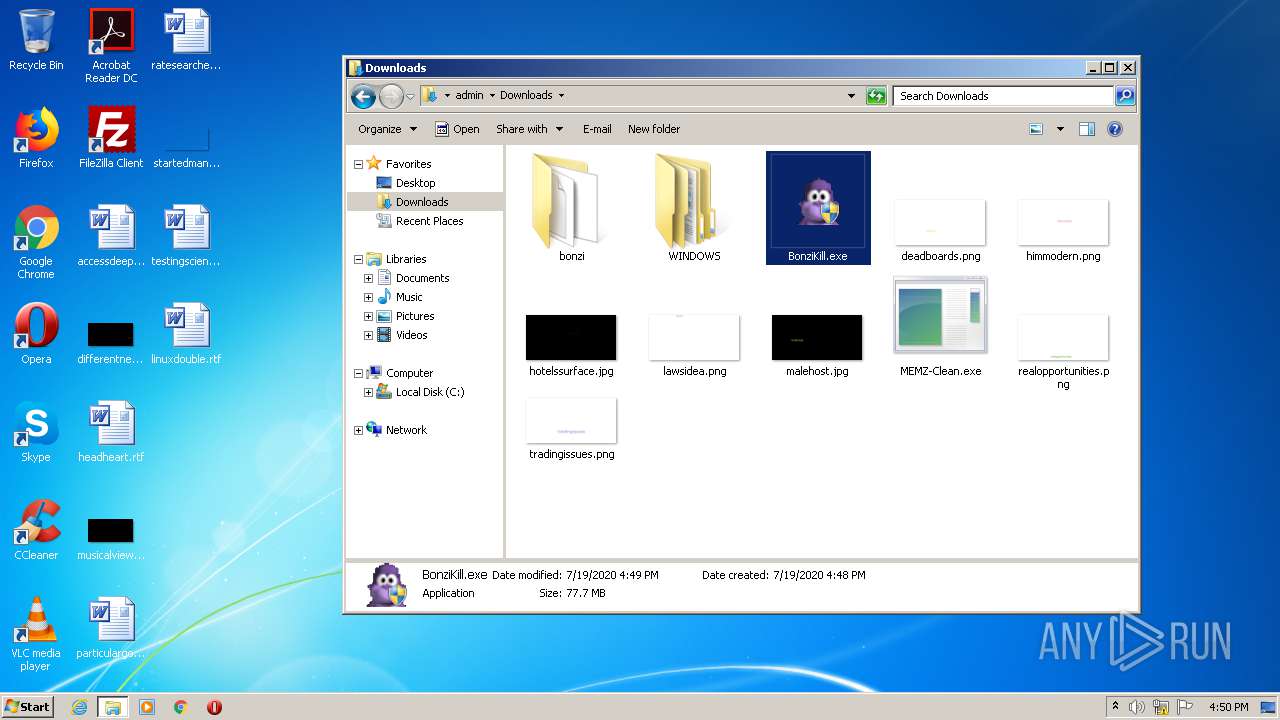The width and height of the screenshot is (1280, 720).
Task: Open the bonzi folder
Action: click(x=571, y=208)
